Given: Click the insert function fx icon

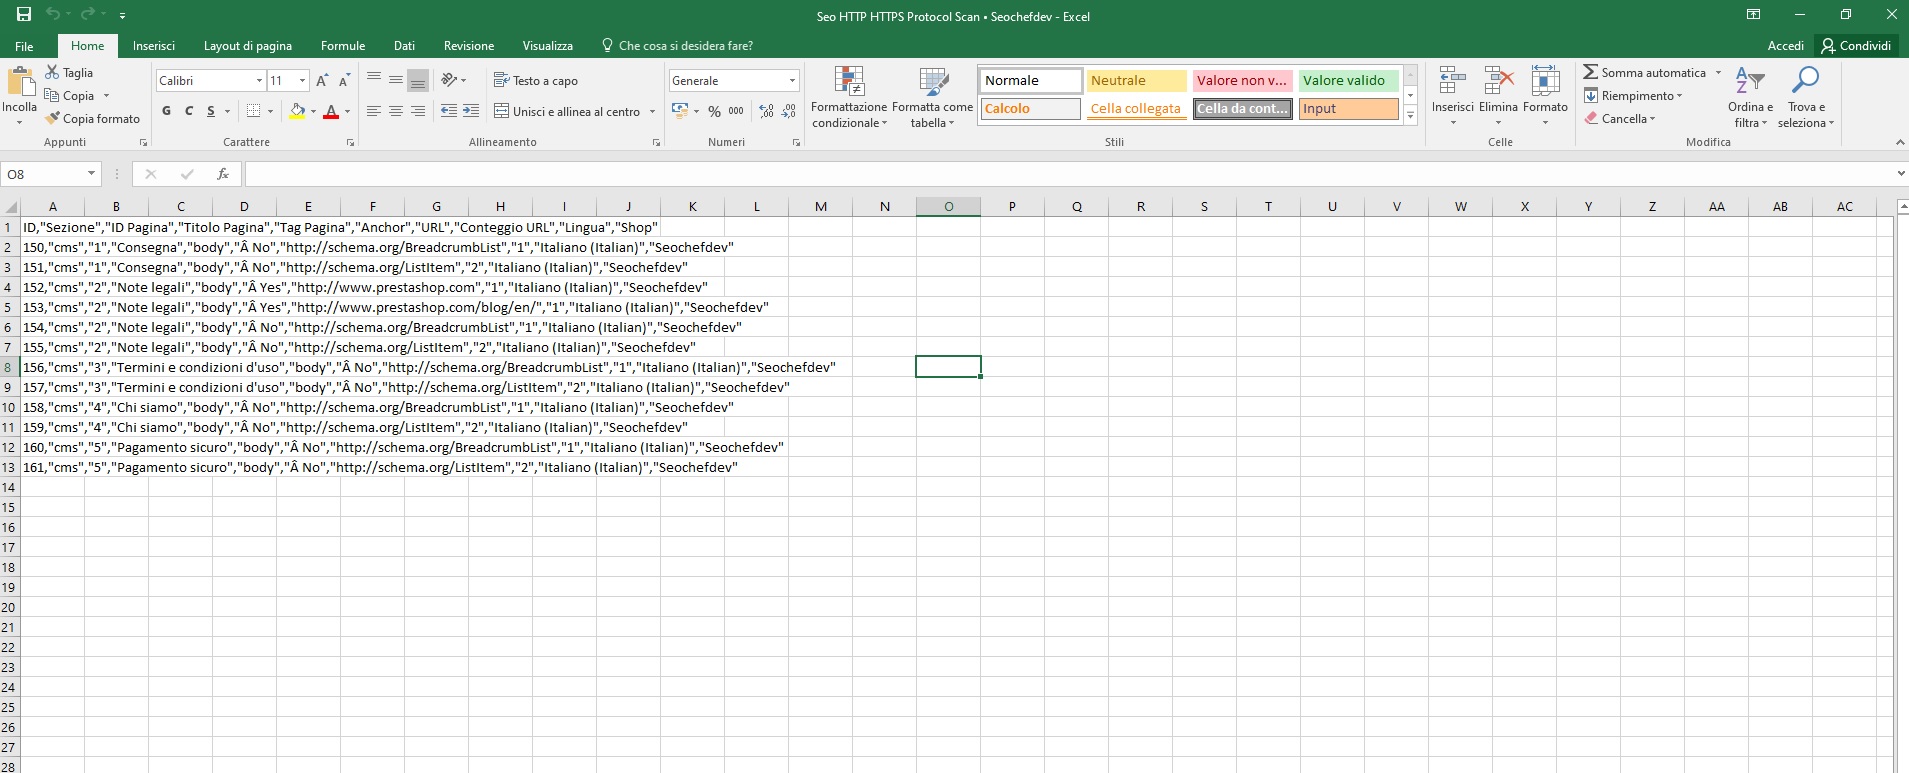Looking at the screenshot, I should 223,174.
